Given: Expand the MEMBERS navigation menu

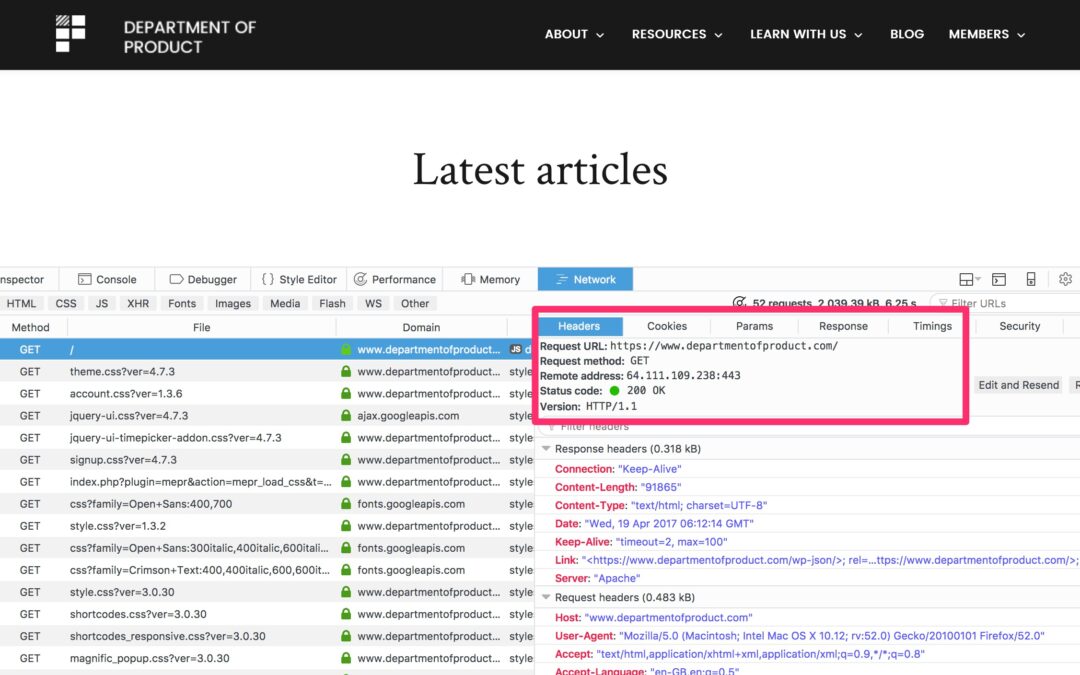Looking at the screenshot, I should click(x=986, y=34).
